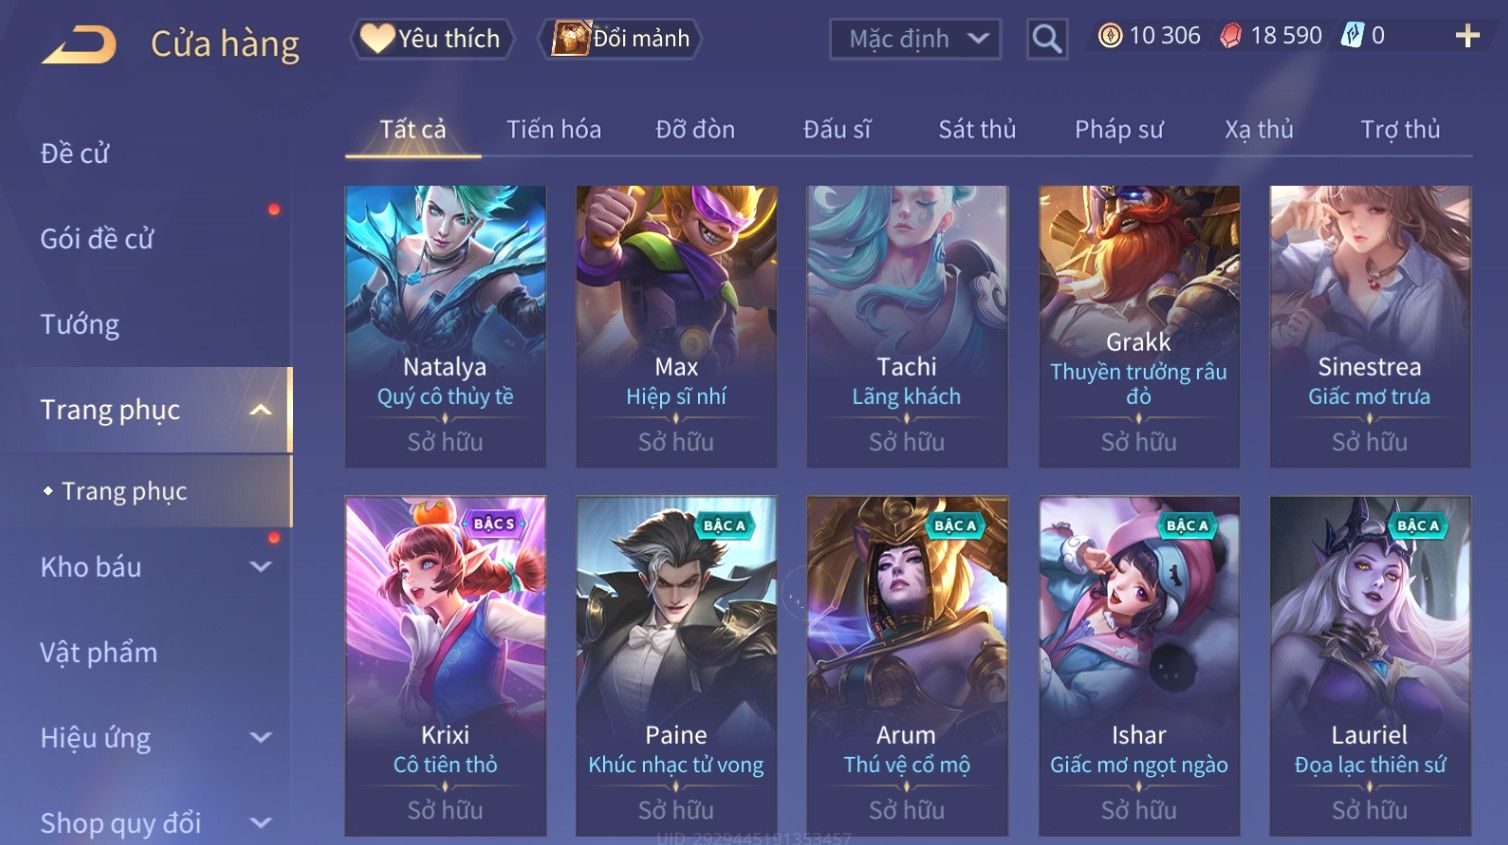Open Đổi mảnh fragment exchange
This screenshot has width=1508, height=845.
pyautogui.click(x=620, y=39)
